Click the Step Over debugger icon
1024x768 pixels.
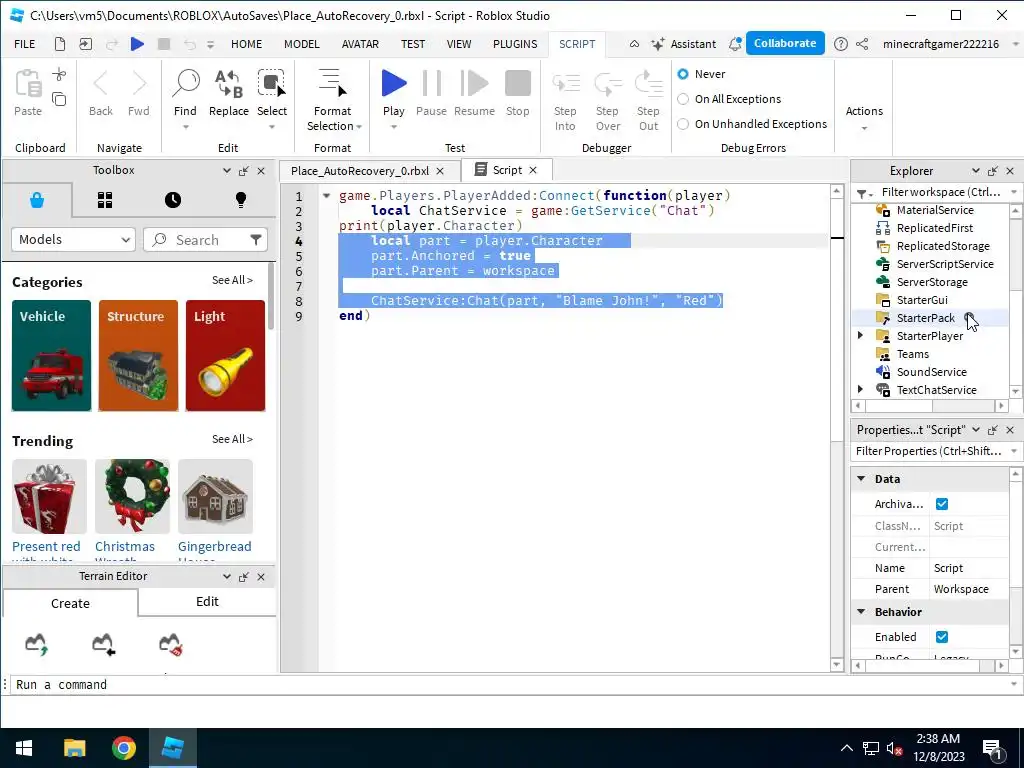point(607,84)
